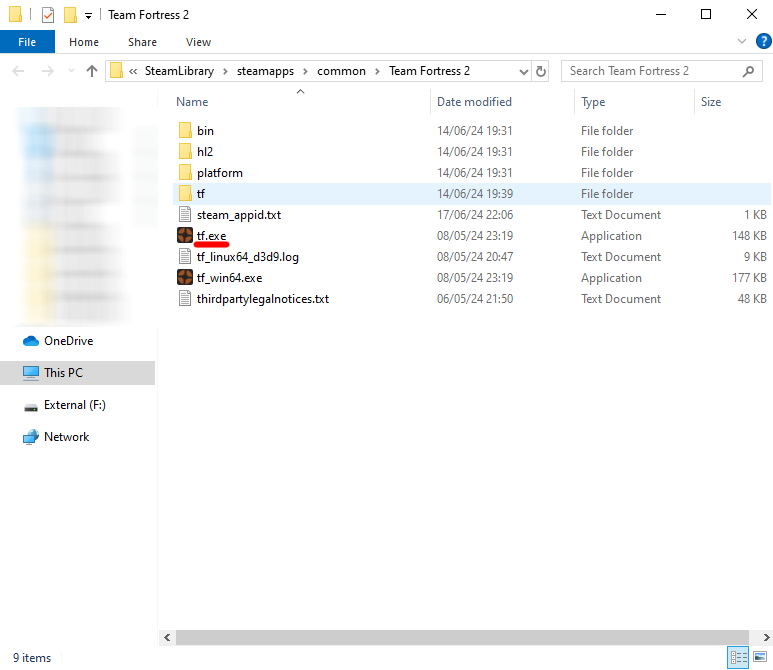Show hidden breadcrumb path chevrons
This screenshot has height=670, width=773.
click(133, 71)
